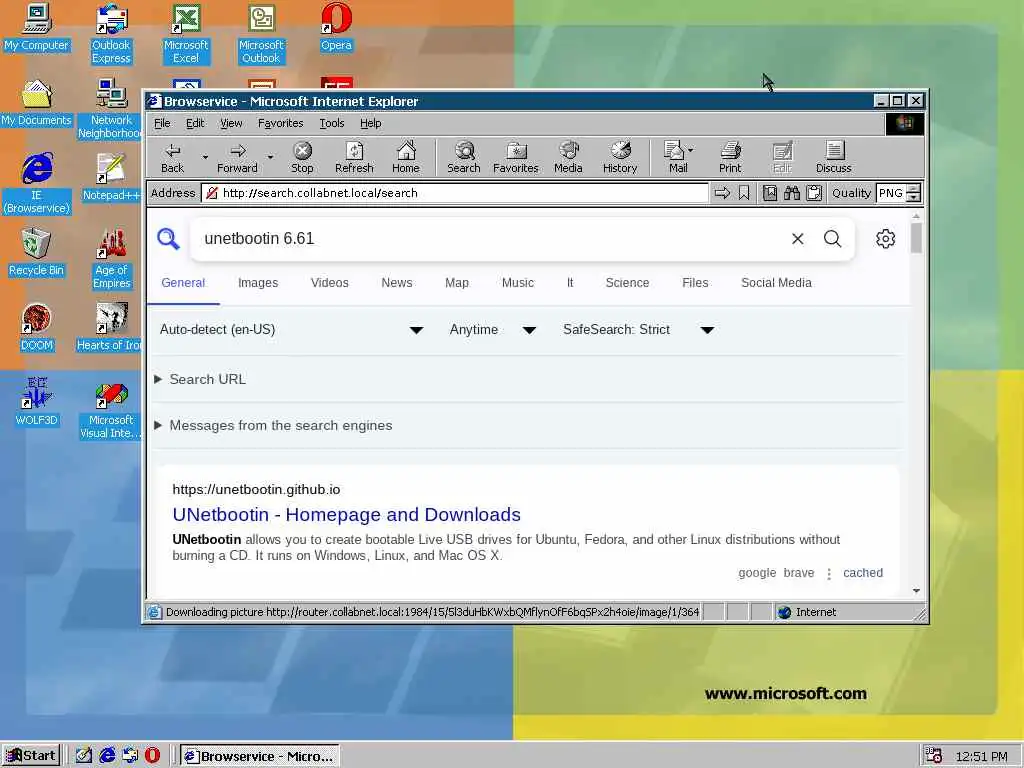Click the Opera quick launch icon

[152, 756]
